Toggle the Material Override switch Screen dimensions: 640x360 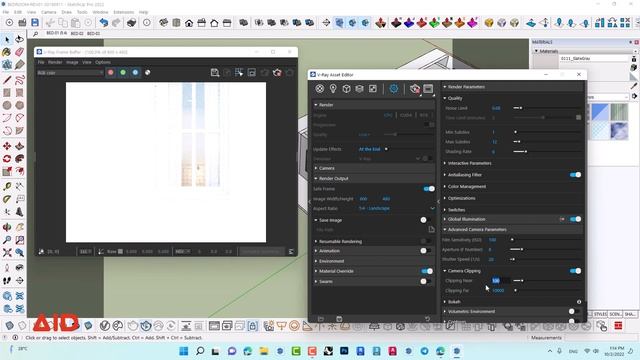tap(427, 271)
